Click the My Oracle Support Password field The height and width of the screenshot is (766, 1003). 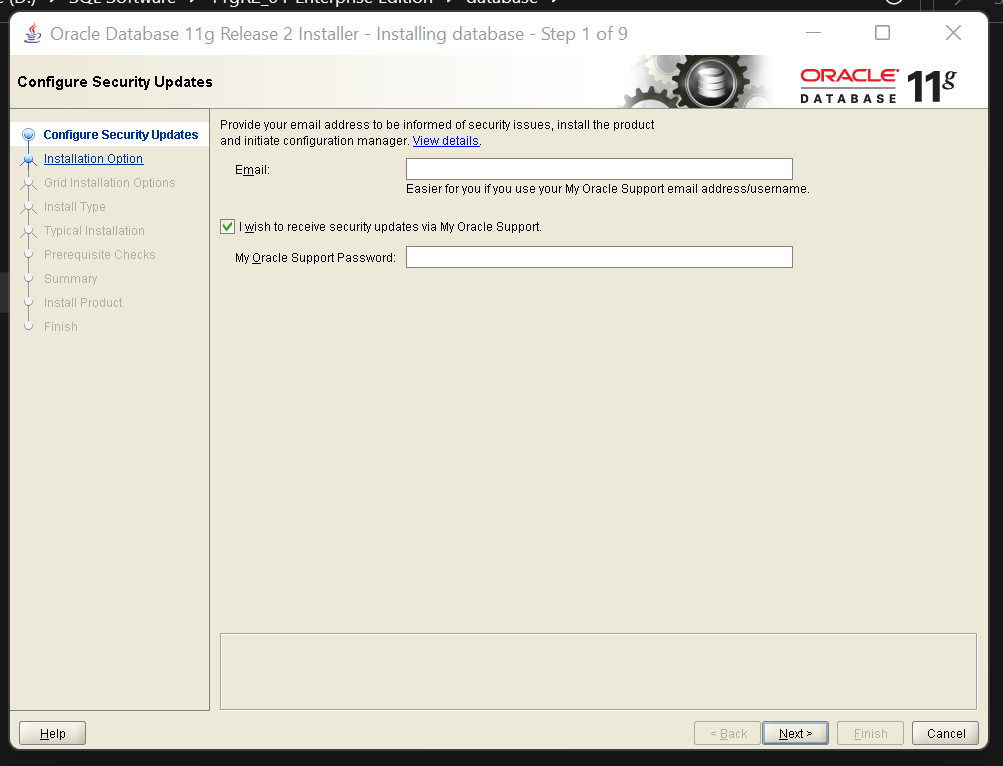pyautogui.click(x=599, y=257)
